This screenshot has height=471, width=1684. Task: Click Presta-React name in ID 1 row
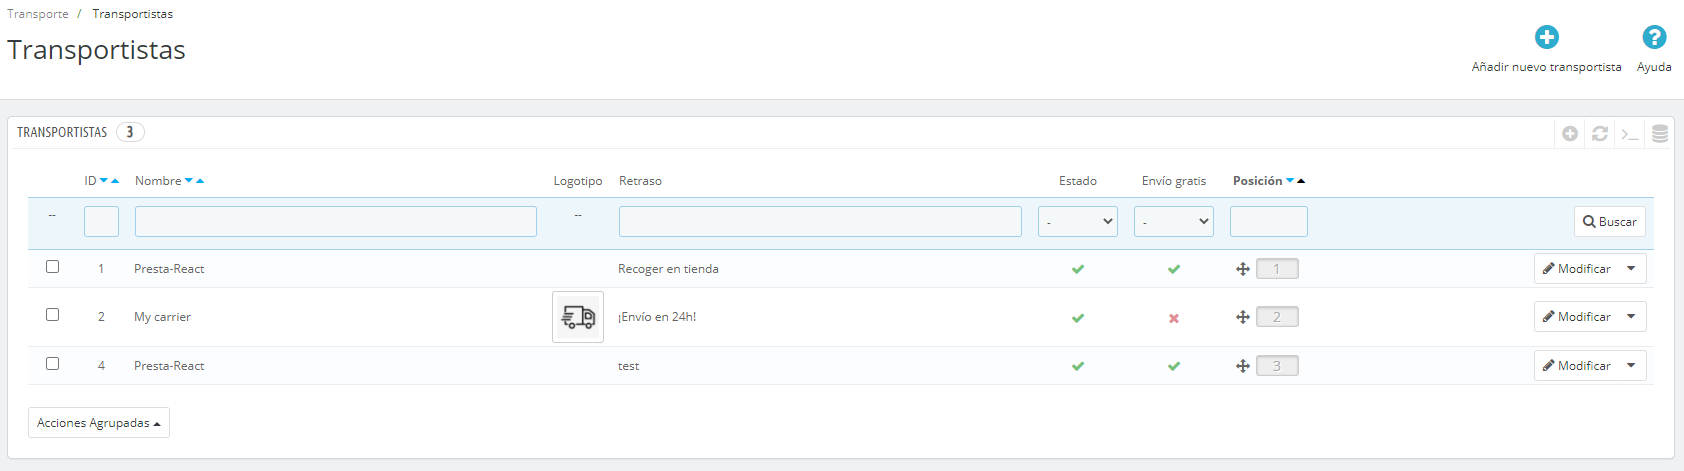tap(169, 269)
